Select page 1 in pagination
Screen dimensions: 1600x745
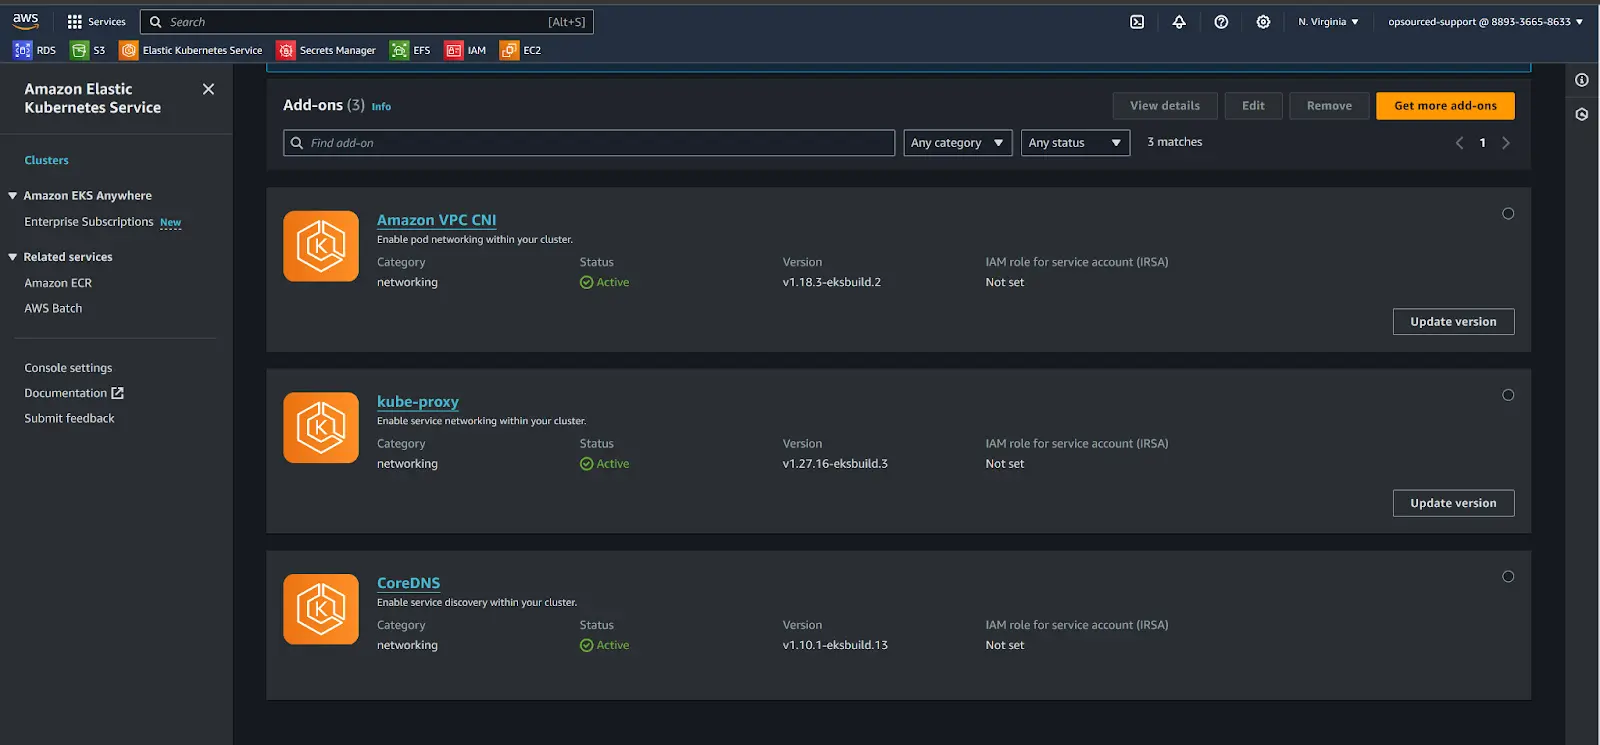pos(1482,143)
